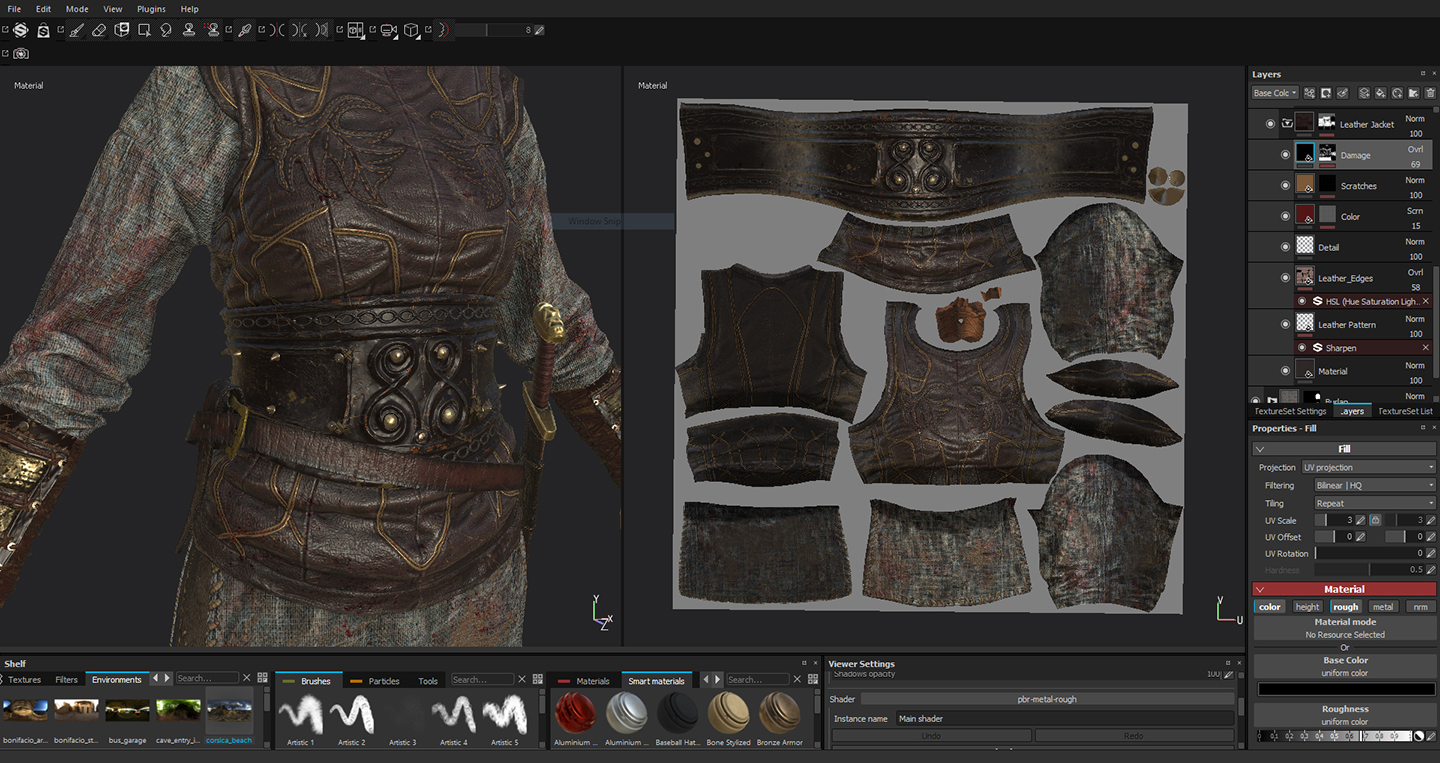Click the cube perspective view icon
This screenshot has width=1440, height=763.
(411, 30)
